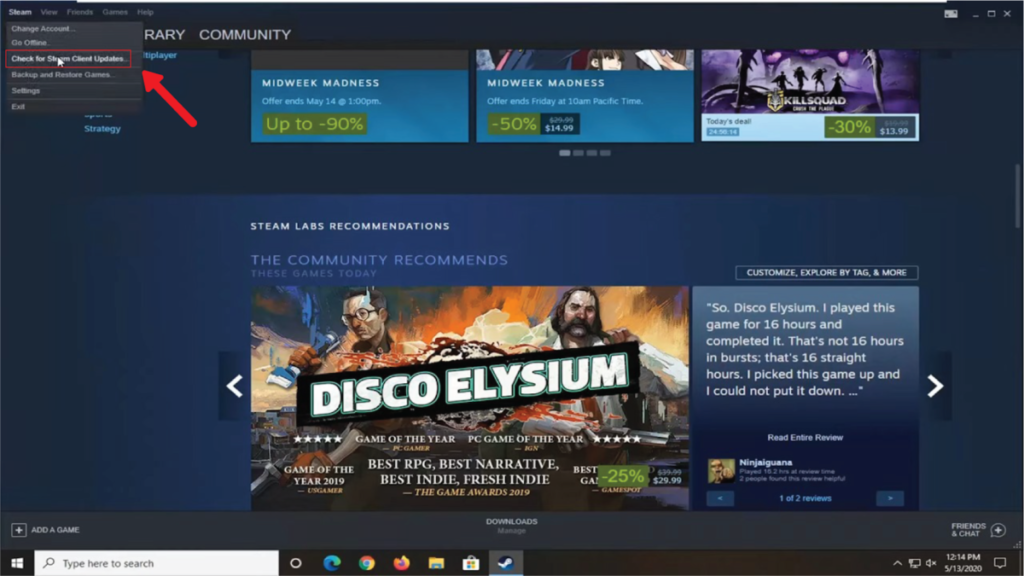Image resolution: width=1024 pixels, height=576 pixels.
Task: Click the muted volume tray icon
Action: pyautogui.click(x=931, y=563)
